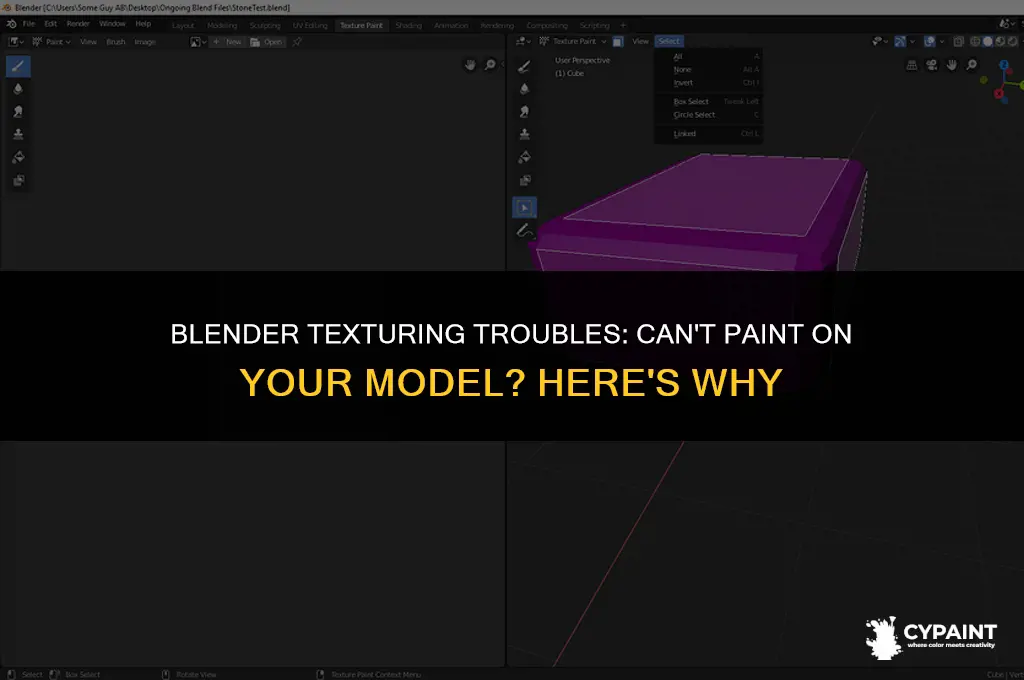Switch to solid viewport shading
The height and width of the screenshot is (680, 1024).
[987, 41]
